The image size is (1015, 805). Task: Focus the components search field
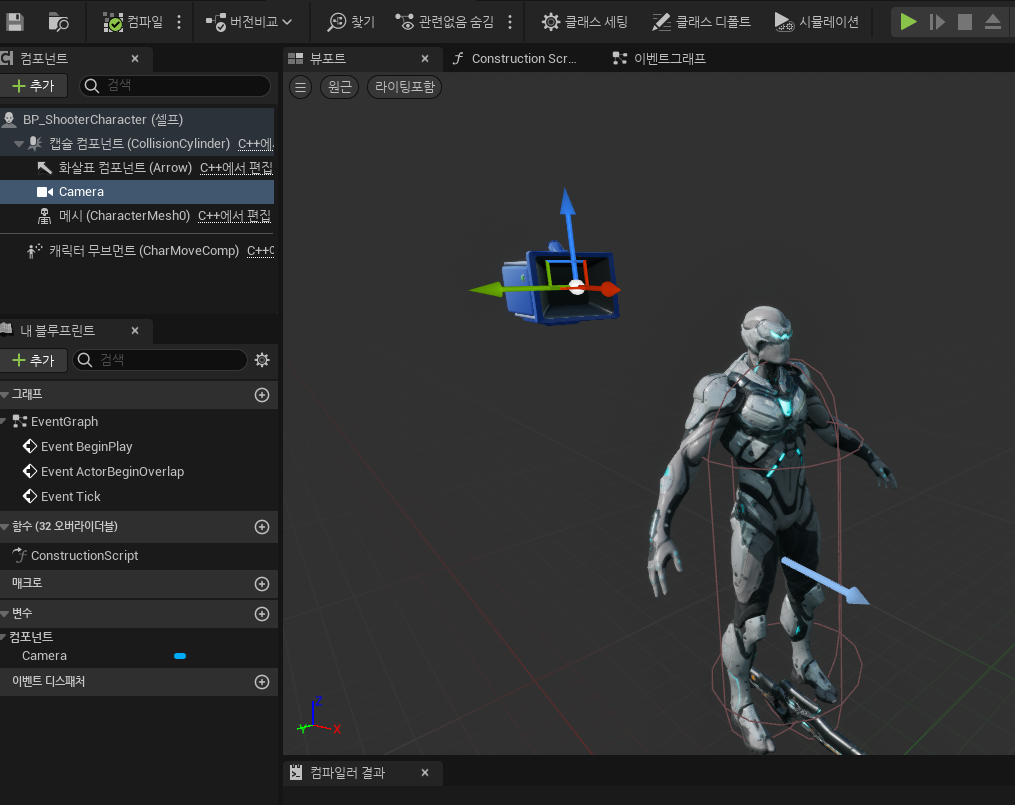pos(175,85)
